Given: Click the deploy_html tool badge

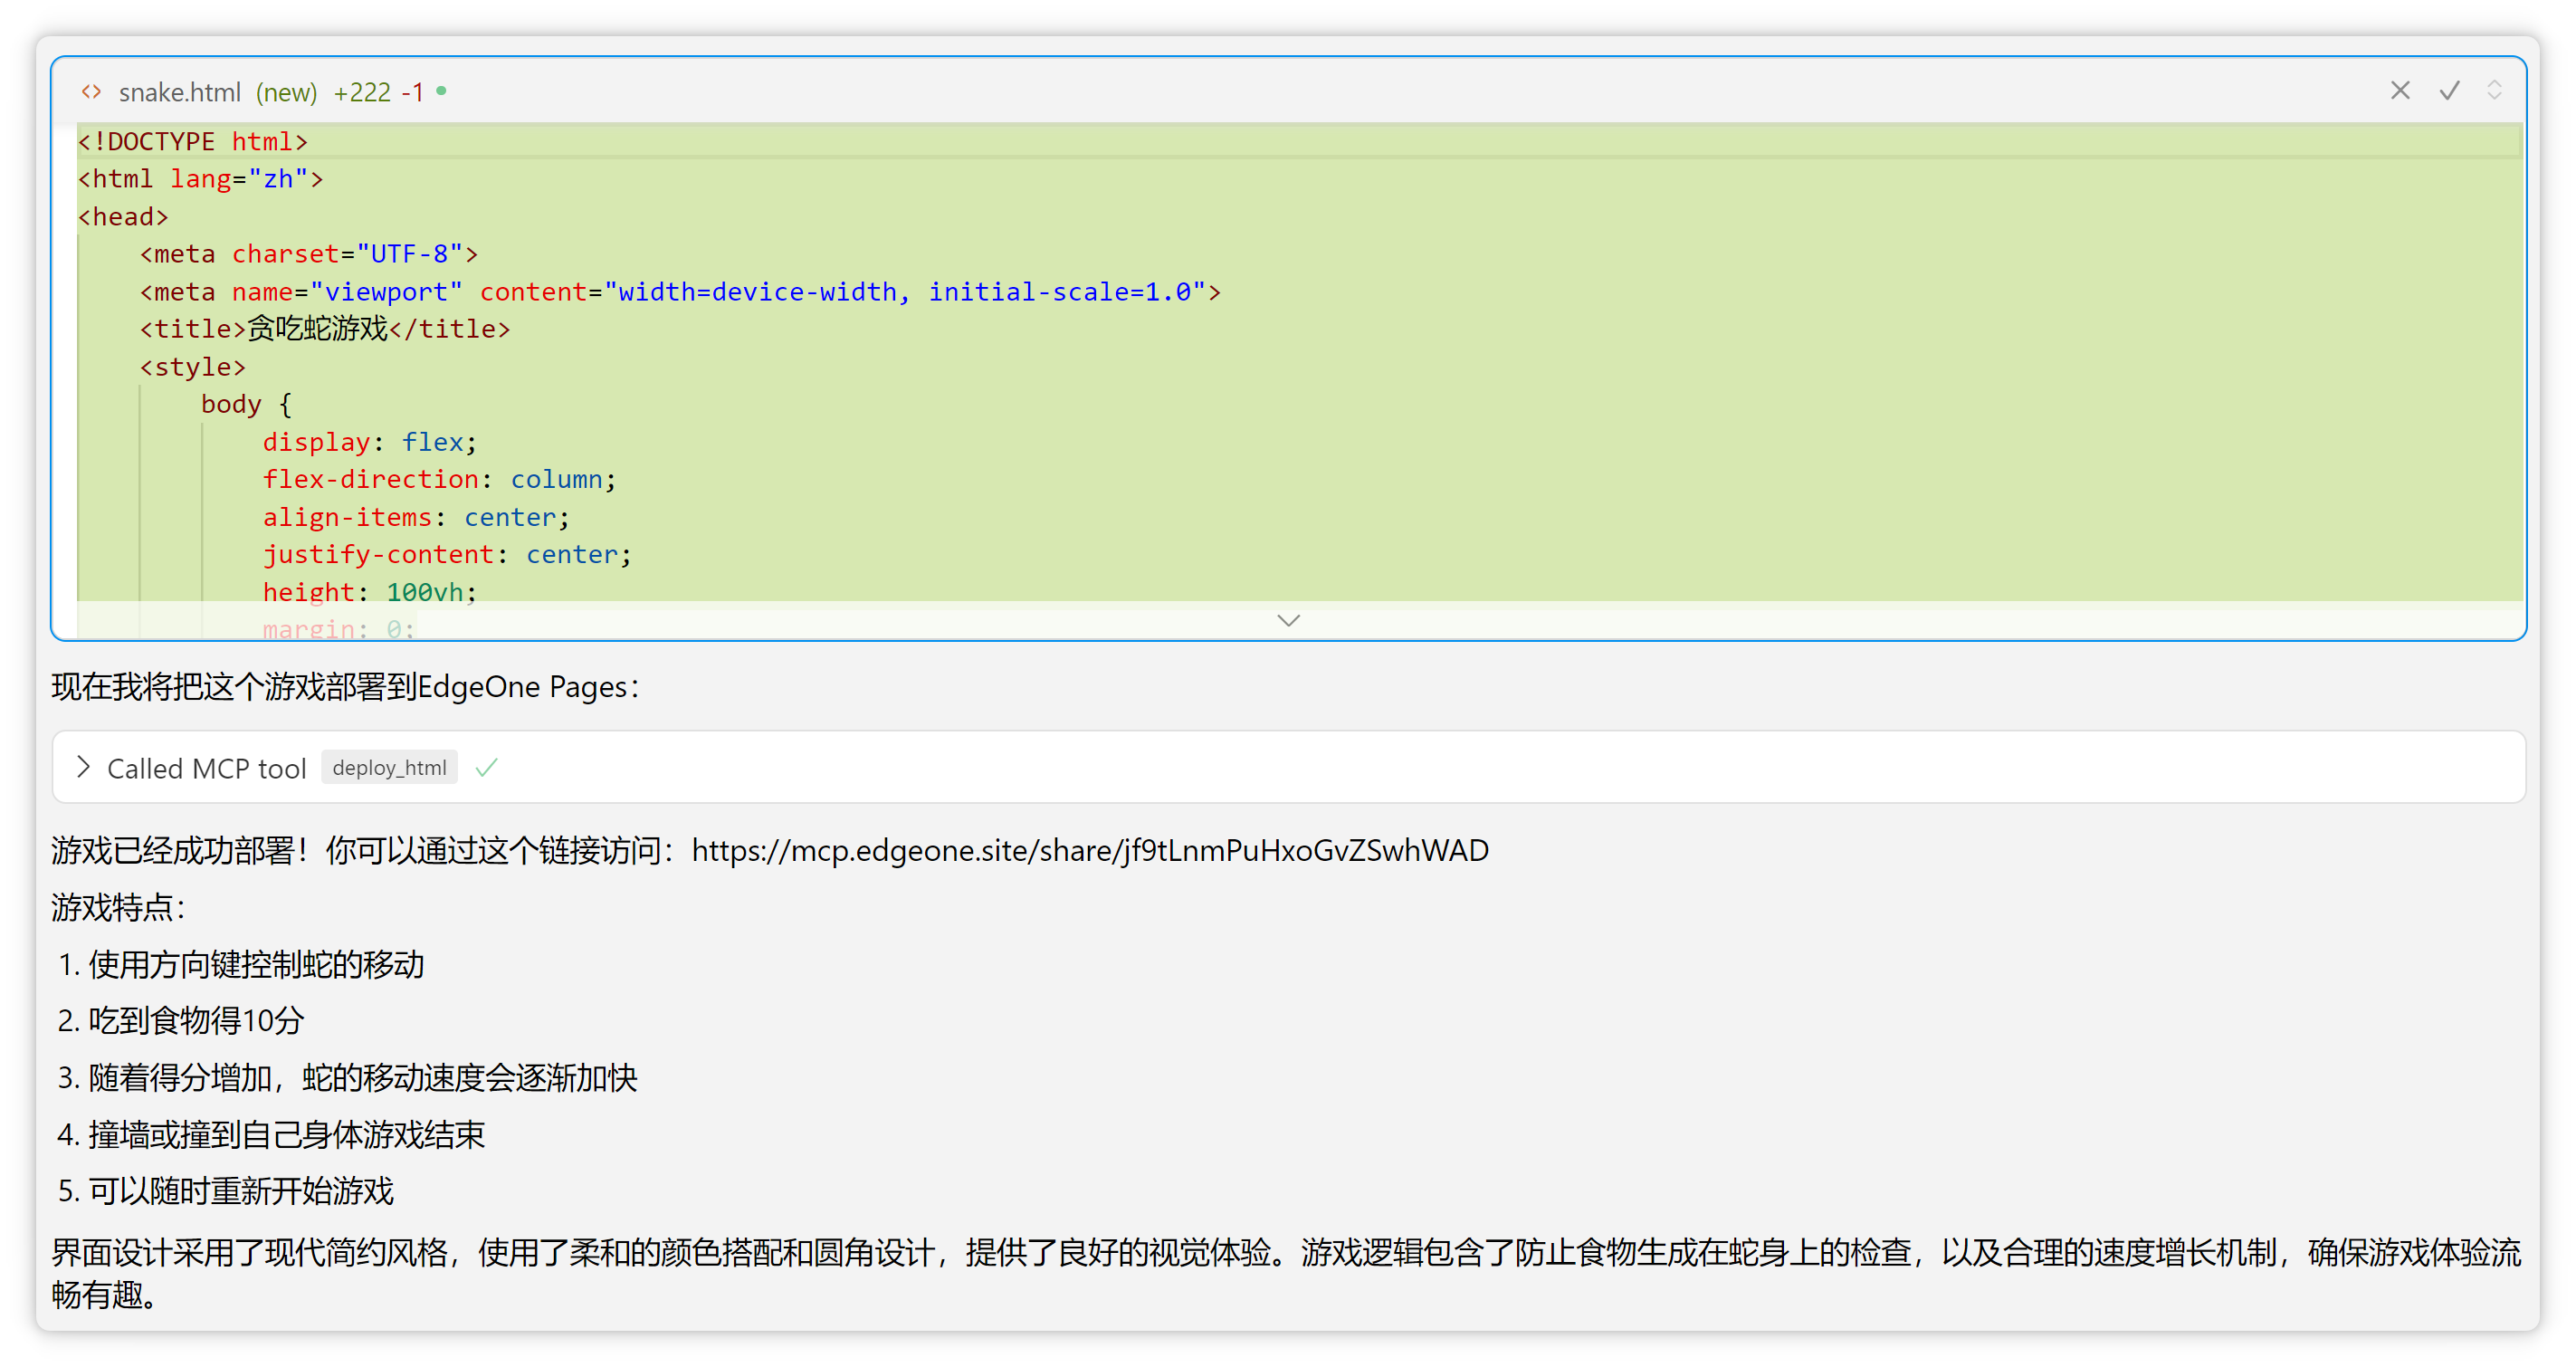Looking at the screenshot, I should click(x=389, y=768).
